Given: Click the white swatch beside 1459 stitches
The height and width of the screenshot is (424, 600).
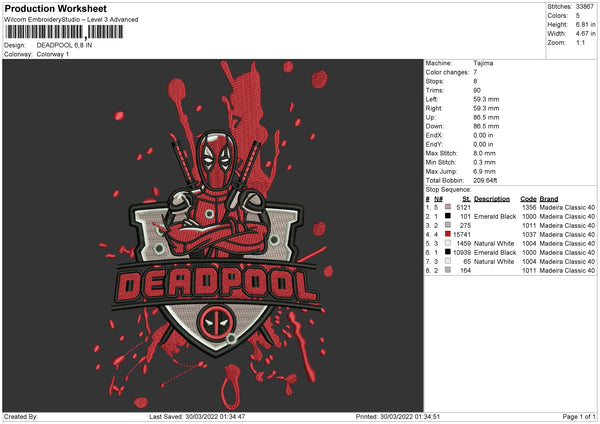Looking at the screenshot, I should point(448,243).
